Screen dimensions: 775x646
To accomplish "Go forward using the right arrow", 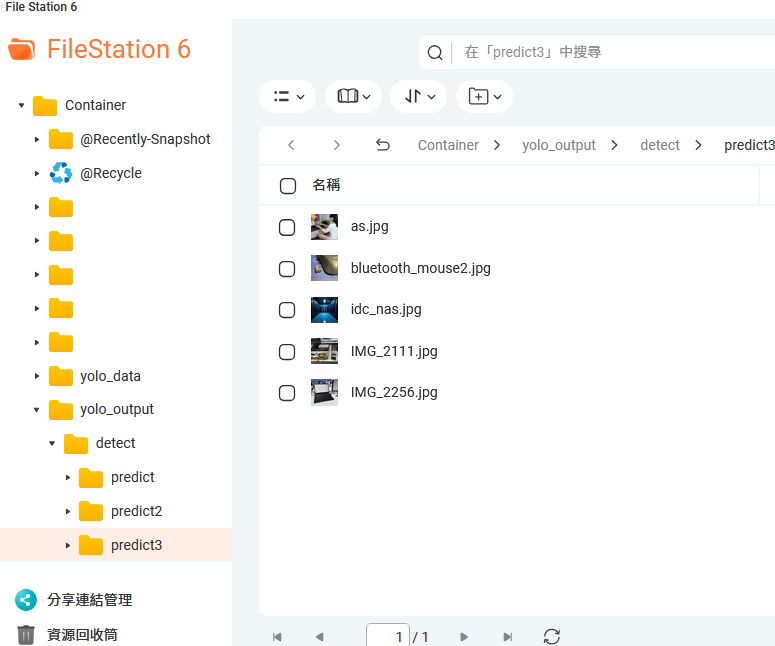I will [x=337, y=145].
